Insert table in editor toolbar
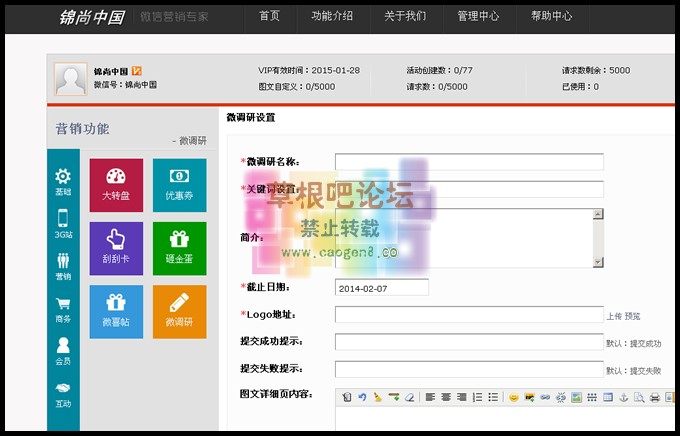680x436 pixels. [x=608, y=397]
